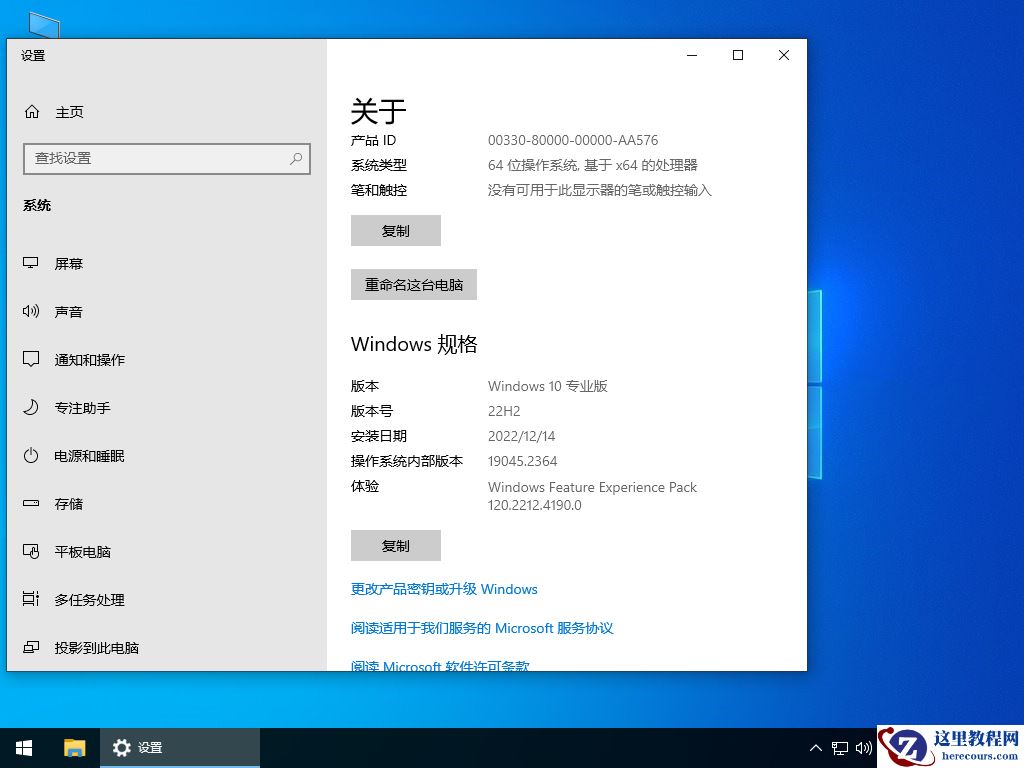This screenshot has width=1024, height=768.
Task: Click 复制 under the 产品 ID info
Action: (x=395, y=230)
